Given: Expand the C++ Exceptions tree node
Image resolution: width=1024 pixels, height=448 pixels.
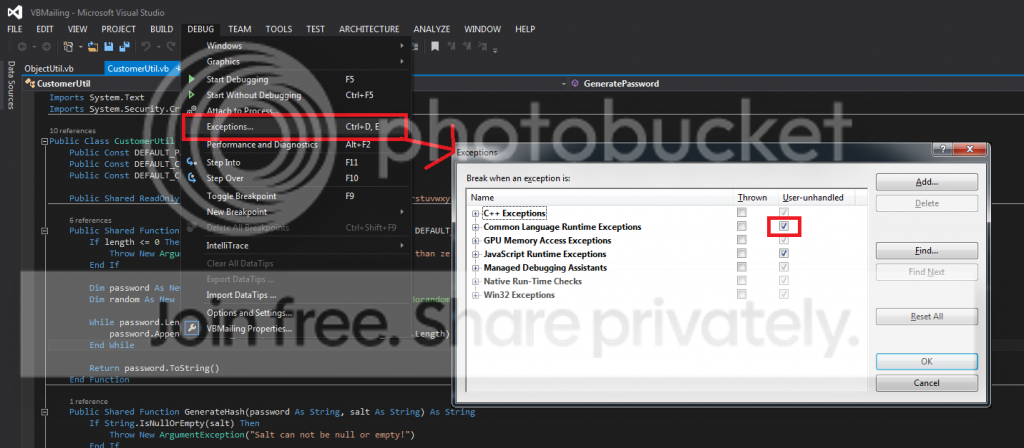Looking at the screenshot, I should click(x=475, y=214).
